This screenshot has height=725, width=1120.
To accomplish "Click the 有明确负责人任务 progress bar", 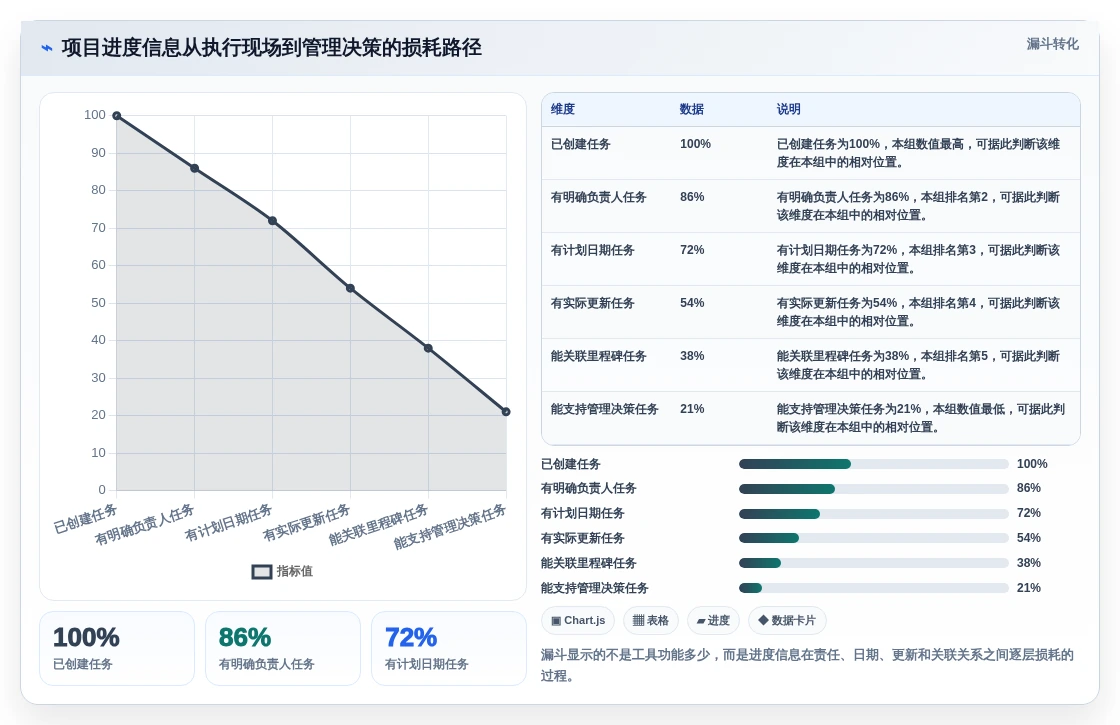I will pyautogui.click(x=874, y=489).
